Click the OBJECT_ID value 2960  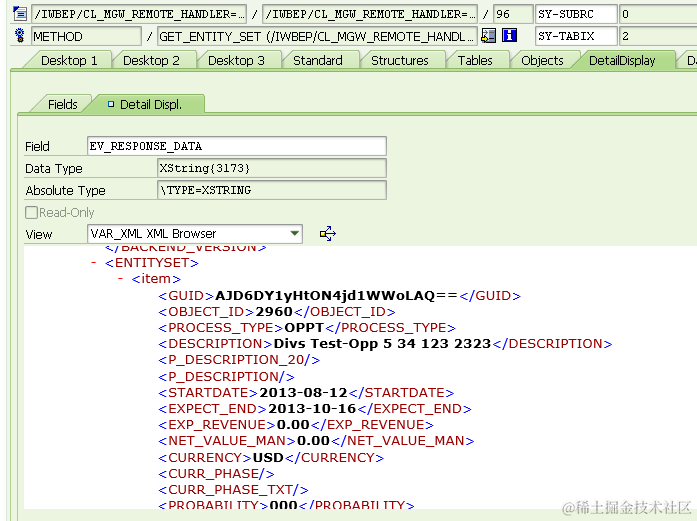[x=274, y=312]
